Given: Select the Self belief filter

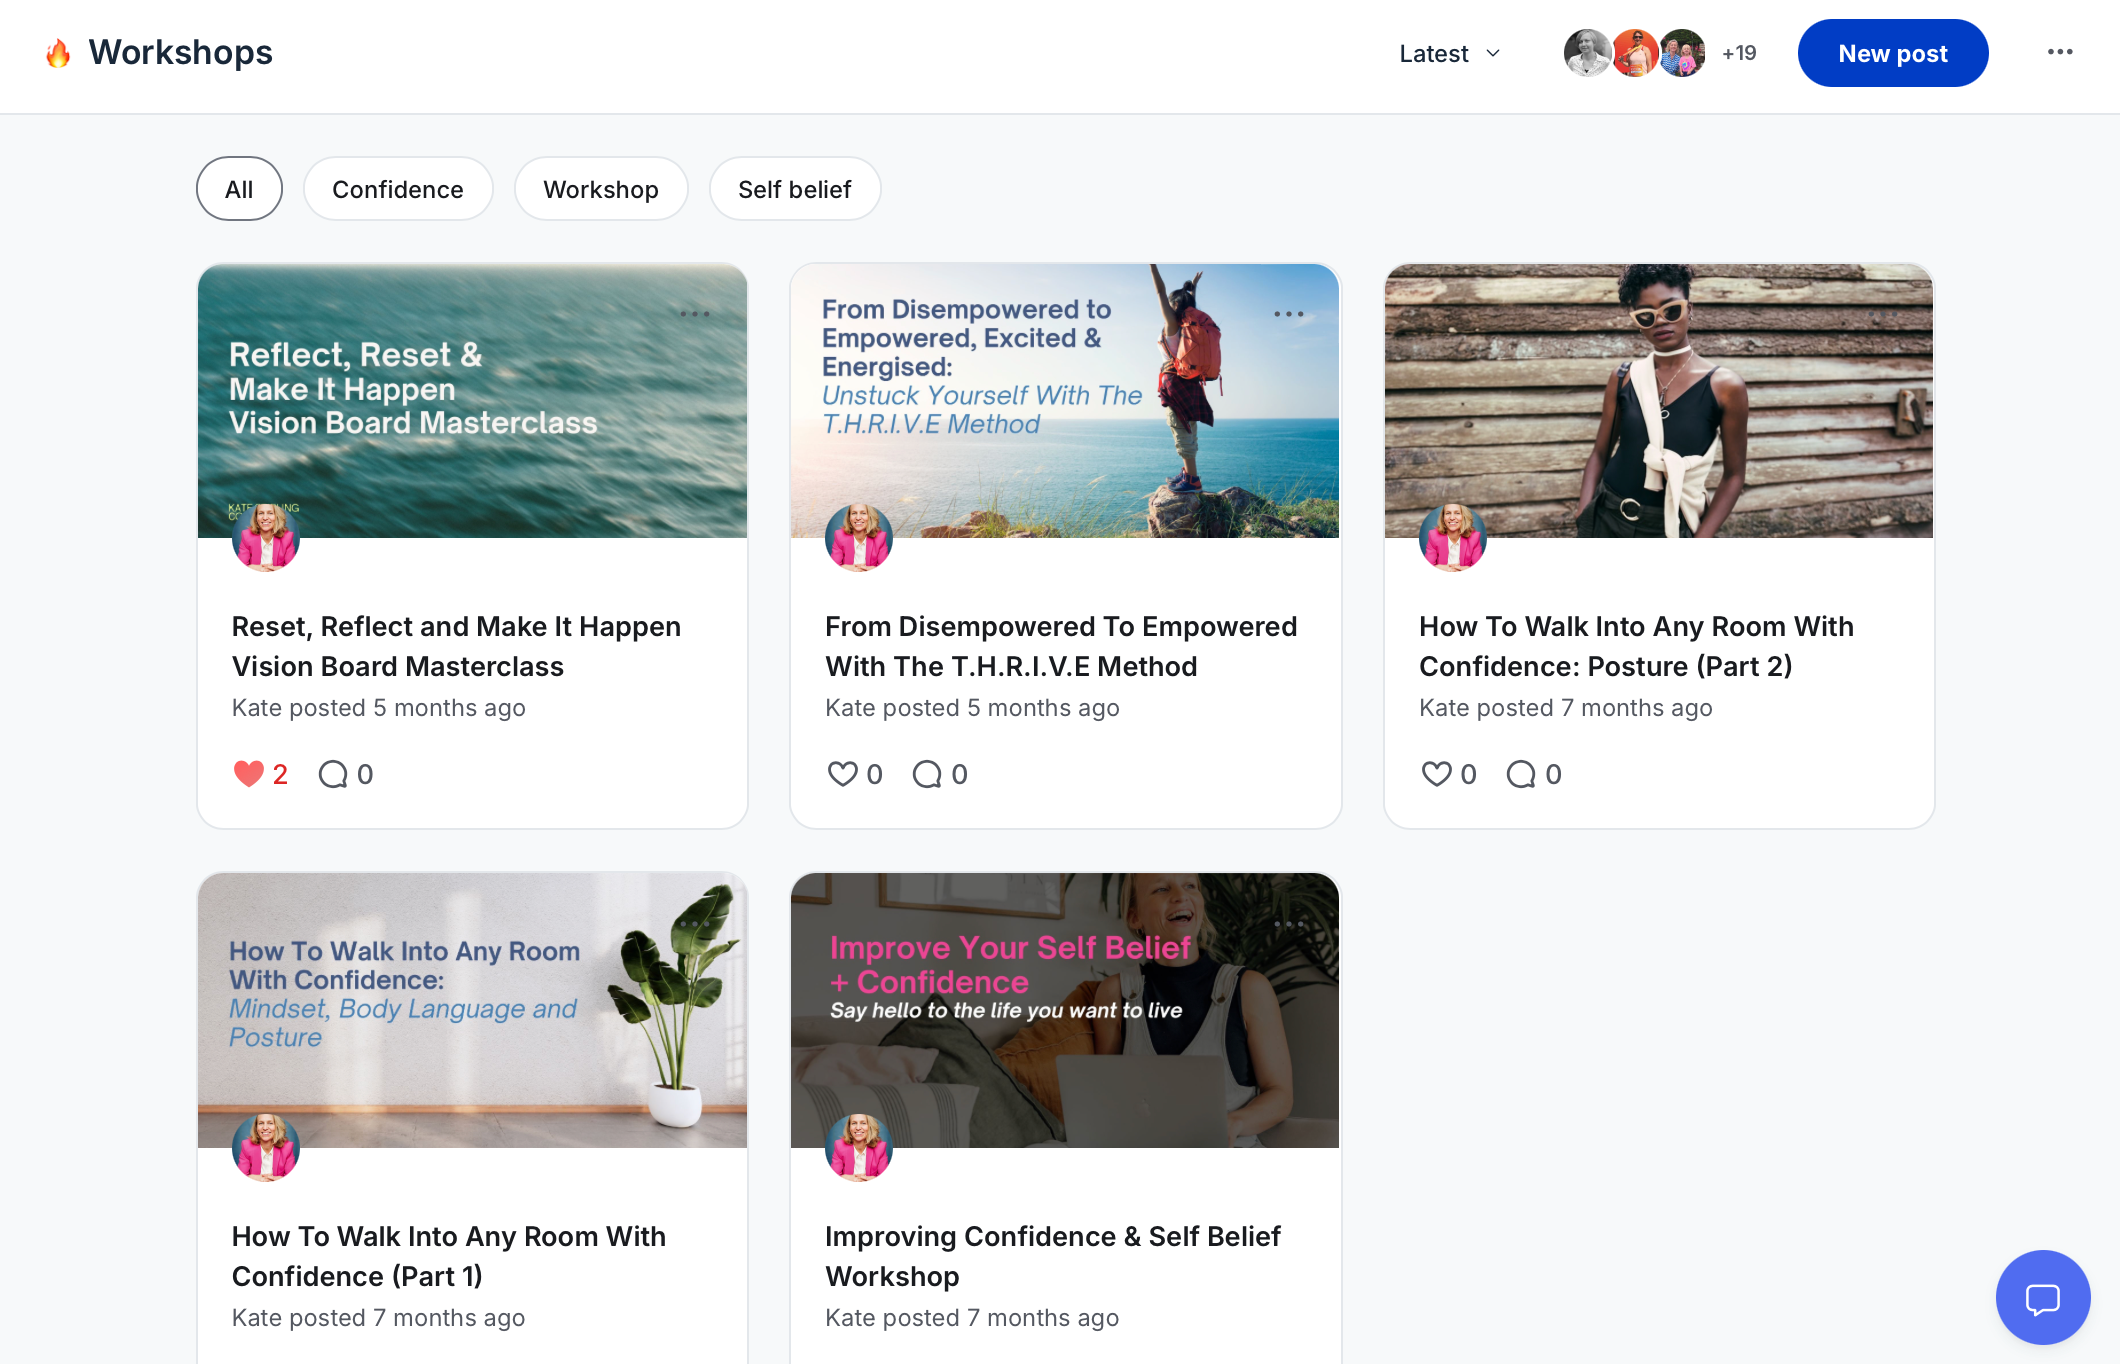Looking at the screenshot, I should (x=794, y=189).
